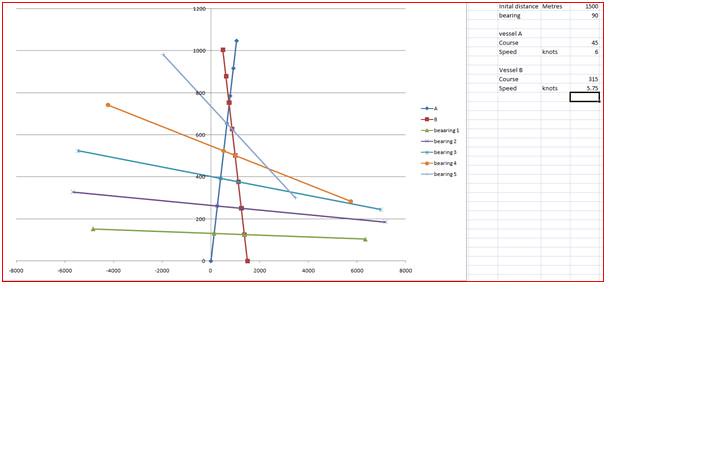Click the bearing 1 legend entry
720x450 pixels.
pos(445,130)
